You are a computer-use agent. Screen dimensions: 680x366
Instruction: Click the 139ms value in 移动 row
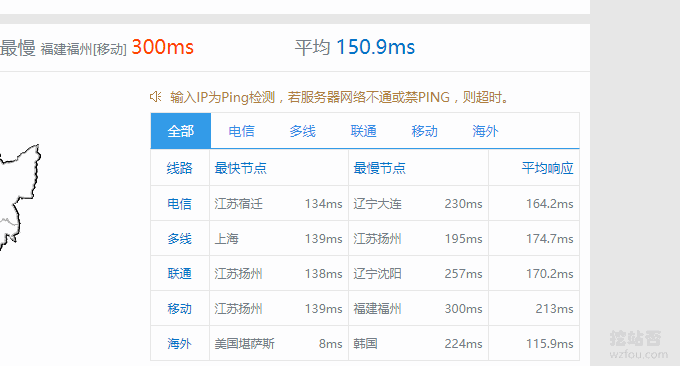(324, 309)
